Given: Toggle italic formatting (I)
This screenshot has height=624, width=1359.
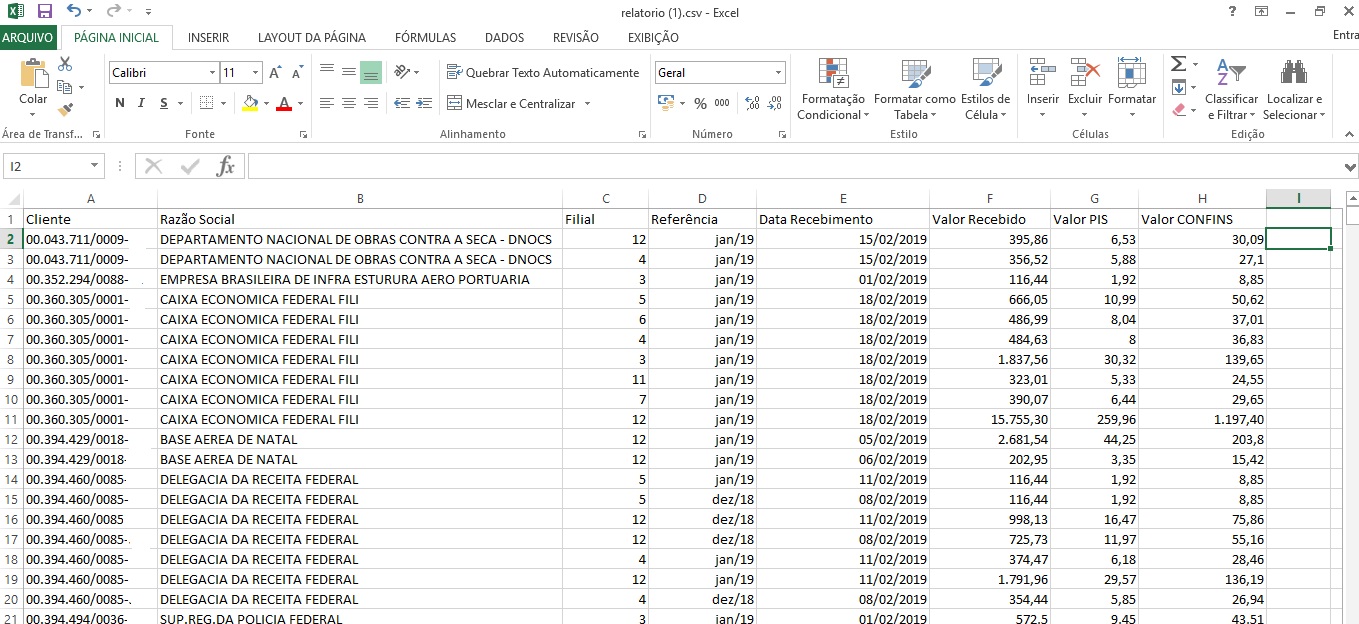Looking at the screenshot, I should [x=142, y=103].
